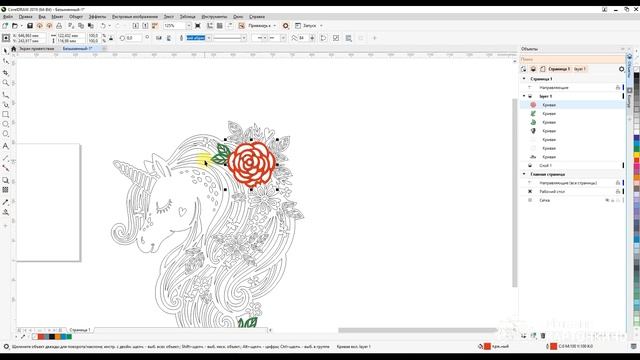Image resolution: width=640 pixels, height=360 pixels.
Task: Open the zoom level dropdown
Action: point(189,26)
